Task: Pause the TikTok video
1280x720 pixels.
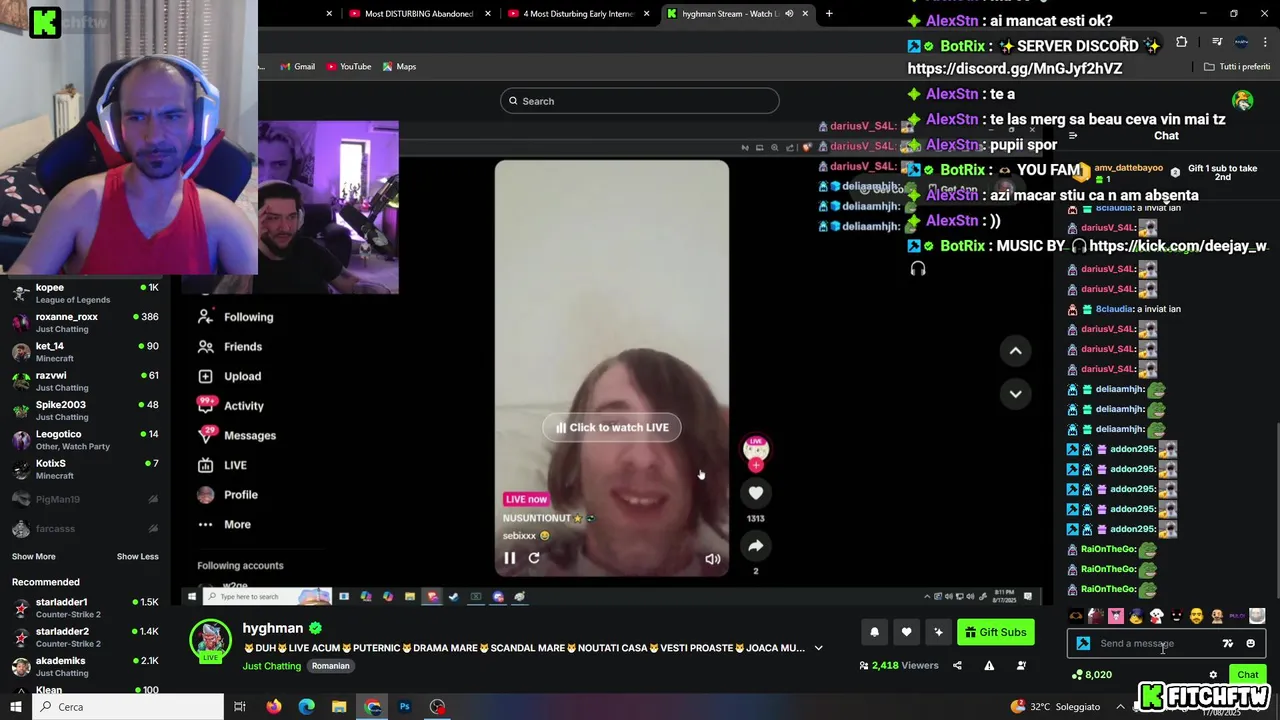Action: (509, 558)
